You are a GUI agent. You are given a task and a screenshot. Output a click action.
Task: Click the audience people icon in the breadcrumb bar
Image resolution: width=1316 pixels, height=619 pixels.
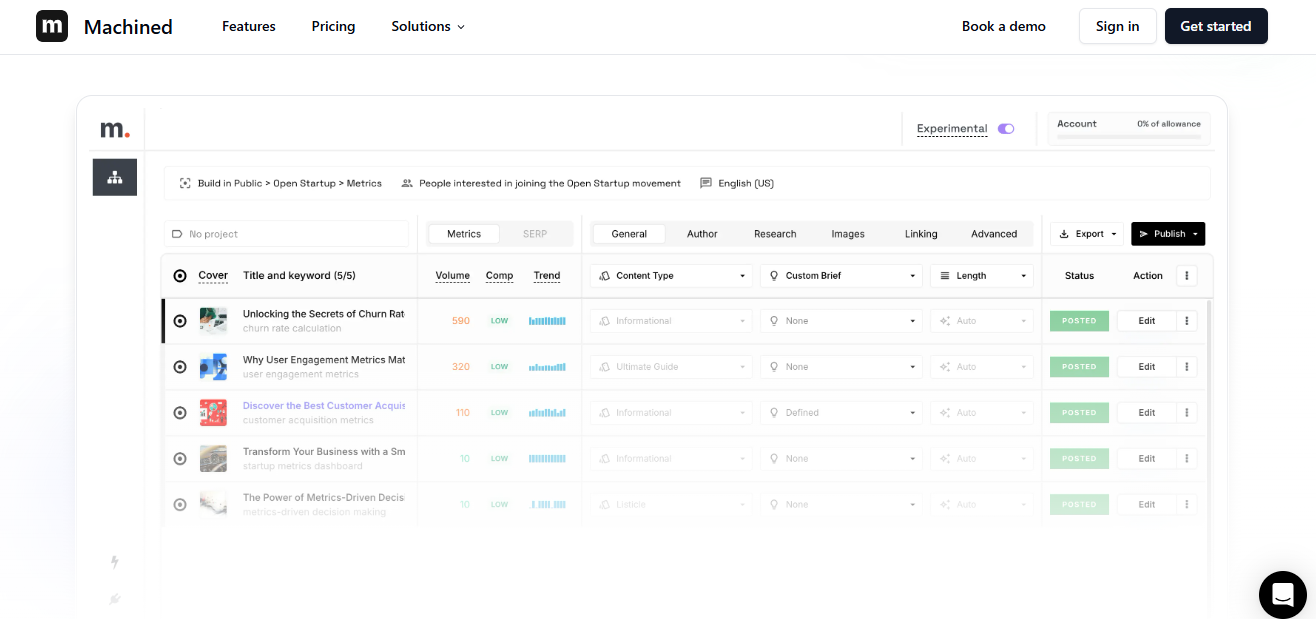click(407, 183)
